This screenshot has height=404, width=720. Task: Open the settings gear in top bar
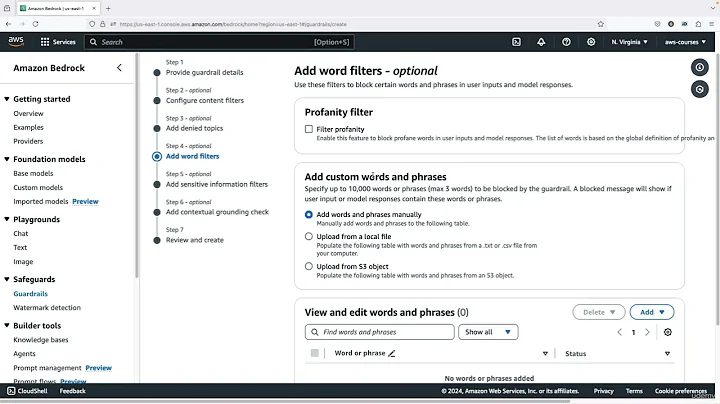[591, 42]
